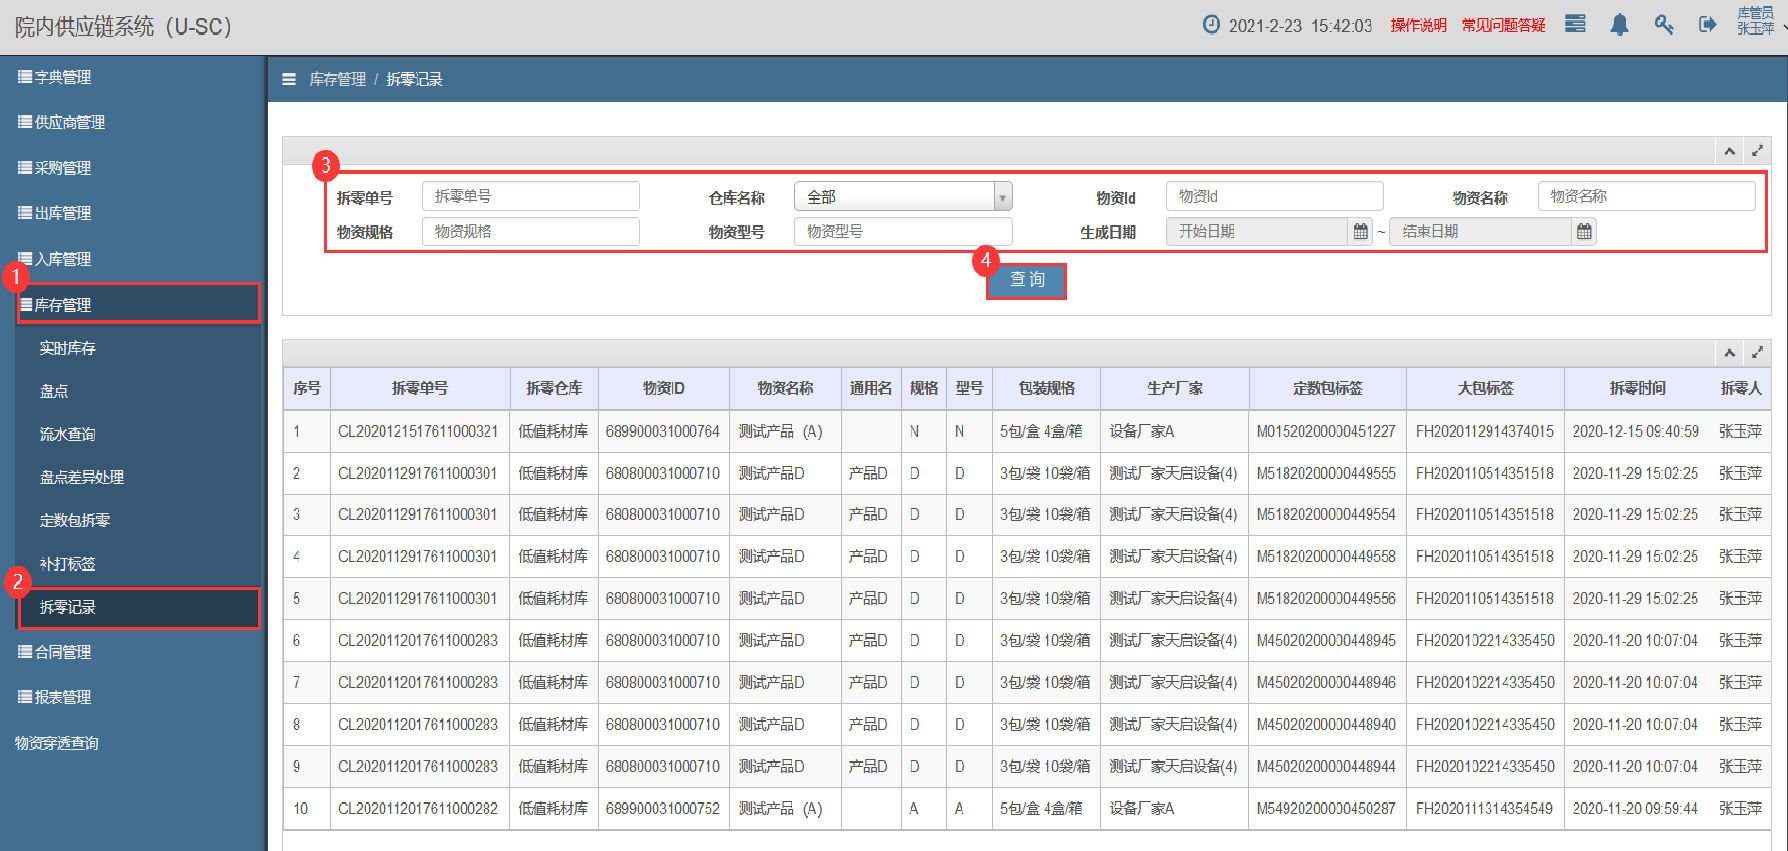Select label cell M4502020000044​8945
The height and width of the screenshot is (851, 1788).
1326,640
